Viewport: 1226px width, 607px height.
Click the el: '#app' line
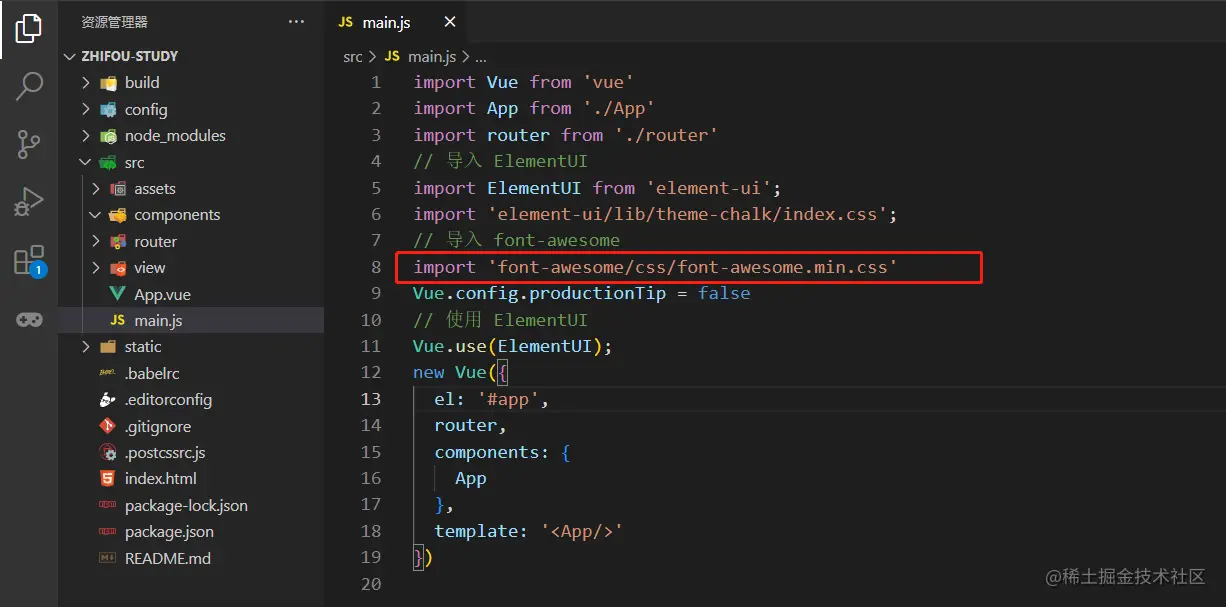tap(492, 399)
